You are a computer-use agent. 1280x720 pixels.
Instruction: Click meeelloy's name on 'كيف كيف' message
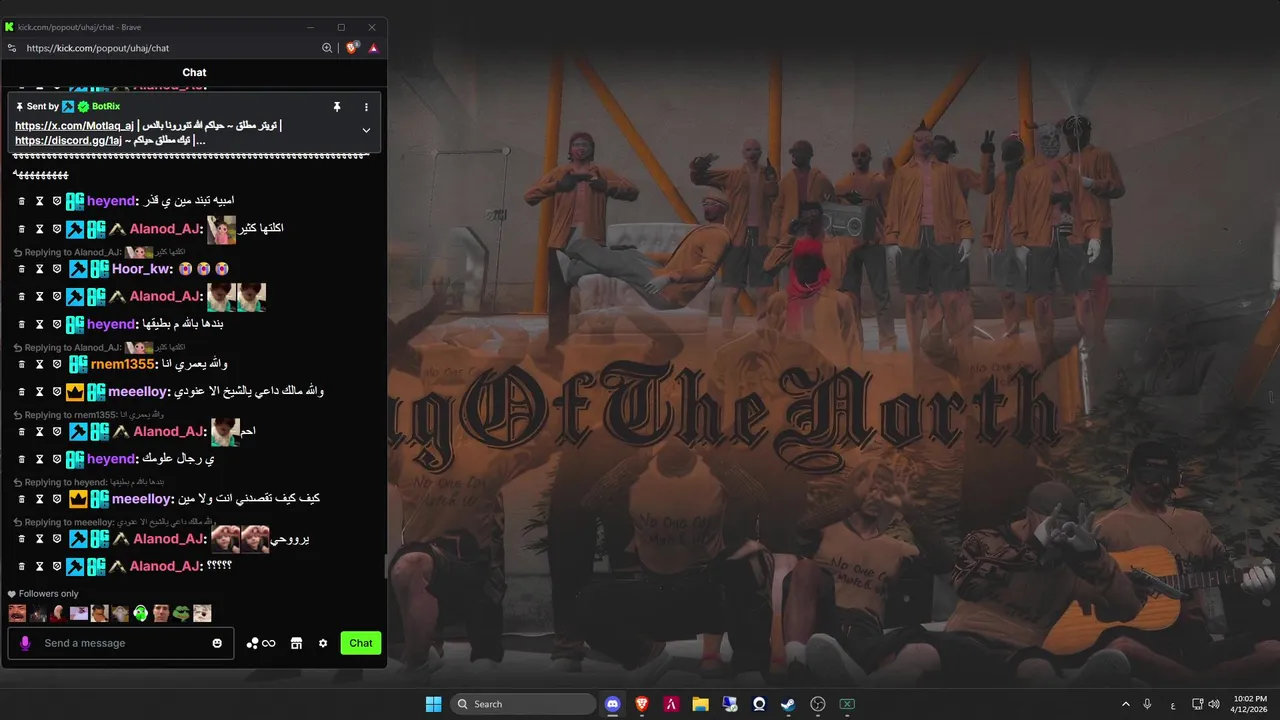(142, 499)
